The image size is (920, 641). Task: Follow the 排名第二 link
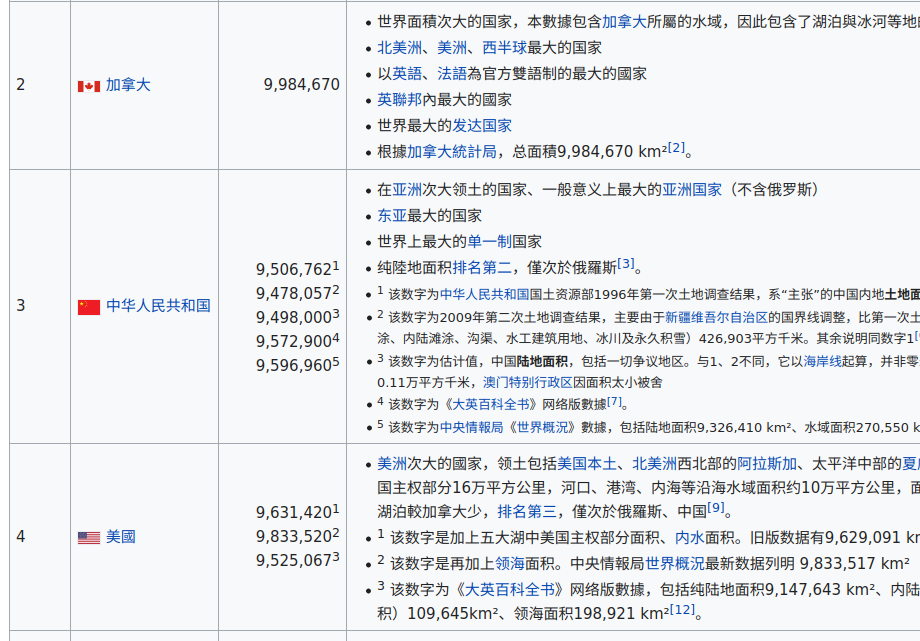pyautogui.click(x=482, y=268)
